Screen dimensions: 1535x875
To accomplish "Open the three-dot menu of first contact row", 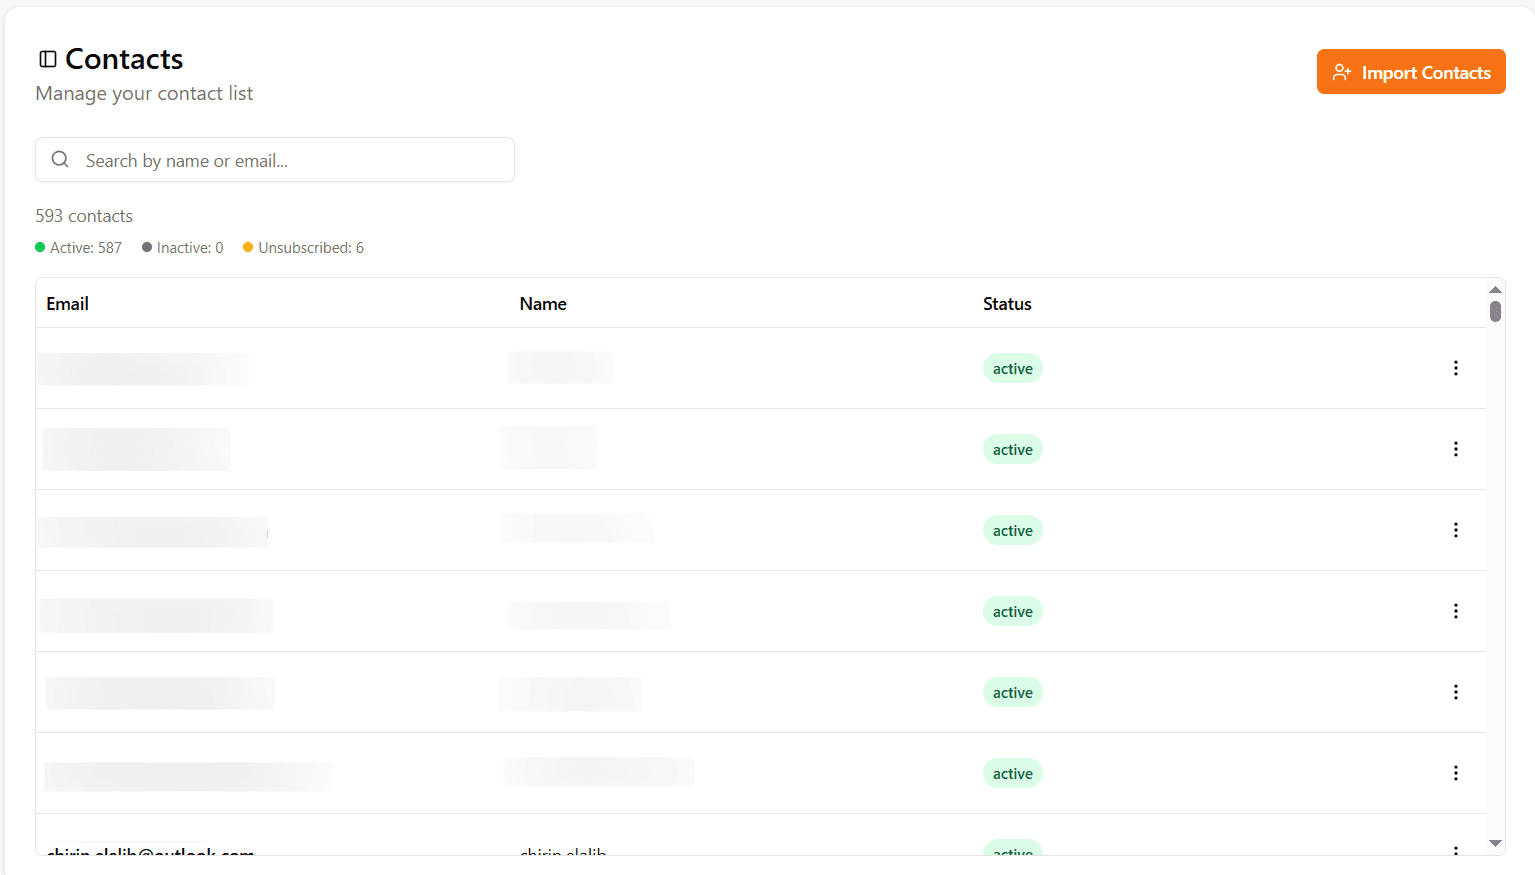I will [1455, 368].
